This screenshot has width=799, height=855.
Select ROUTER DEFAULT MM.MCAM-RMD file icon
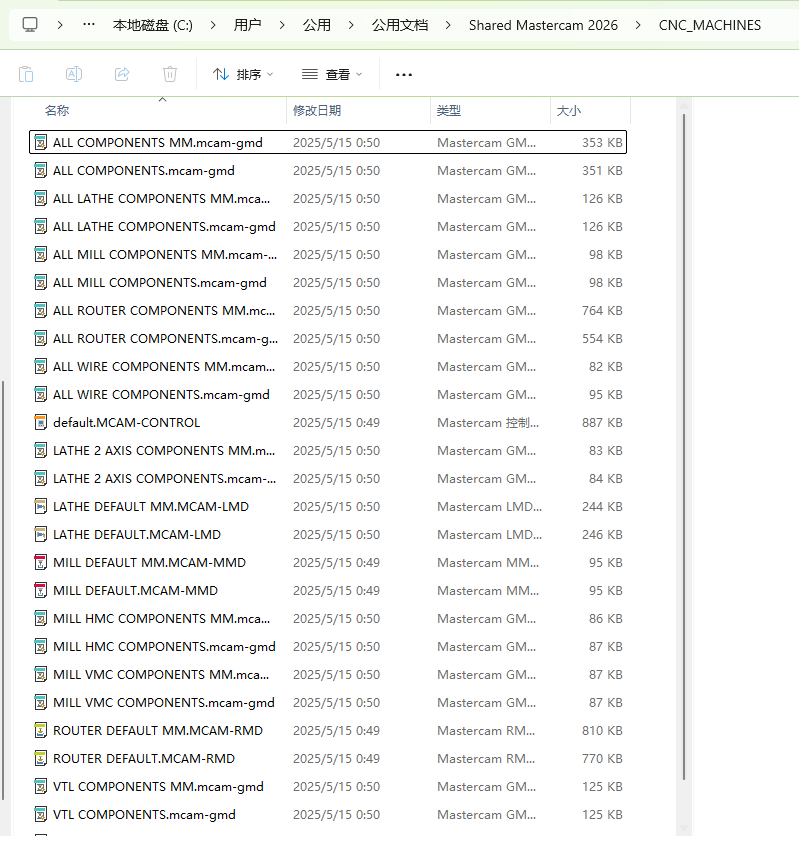(40, 731)
